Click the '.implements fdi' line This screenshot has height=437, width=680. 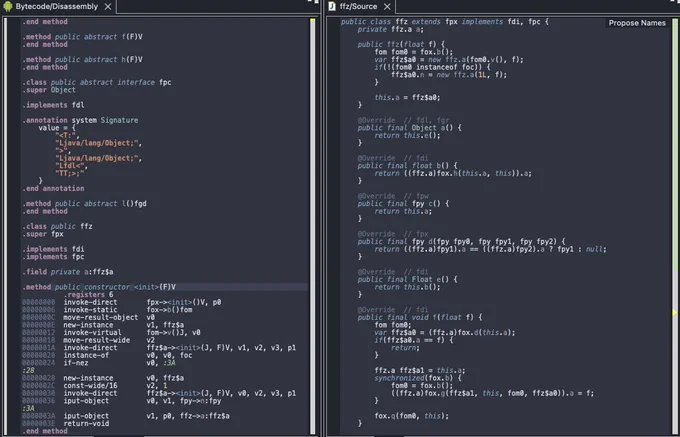[53, 249]
